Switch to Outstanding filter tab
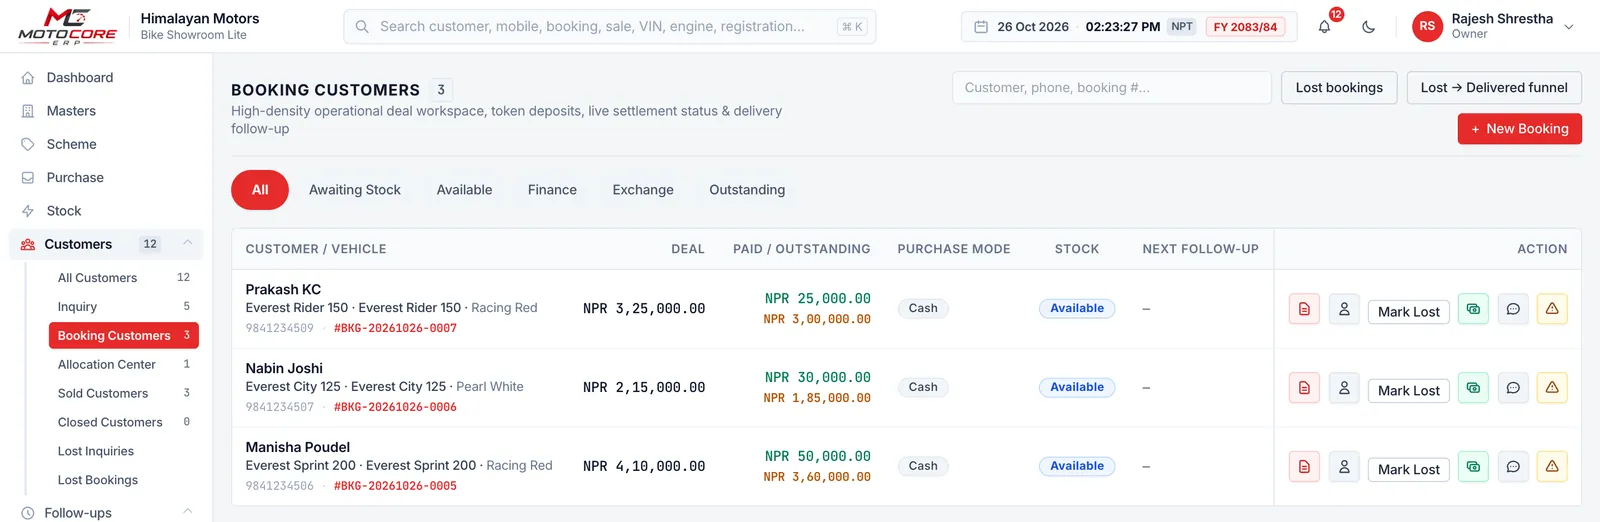 [747, 190]
